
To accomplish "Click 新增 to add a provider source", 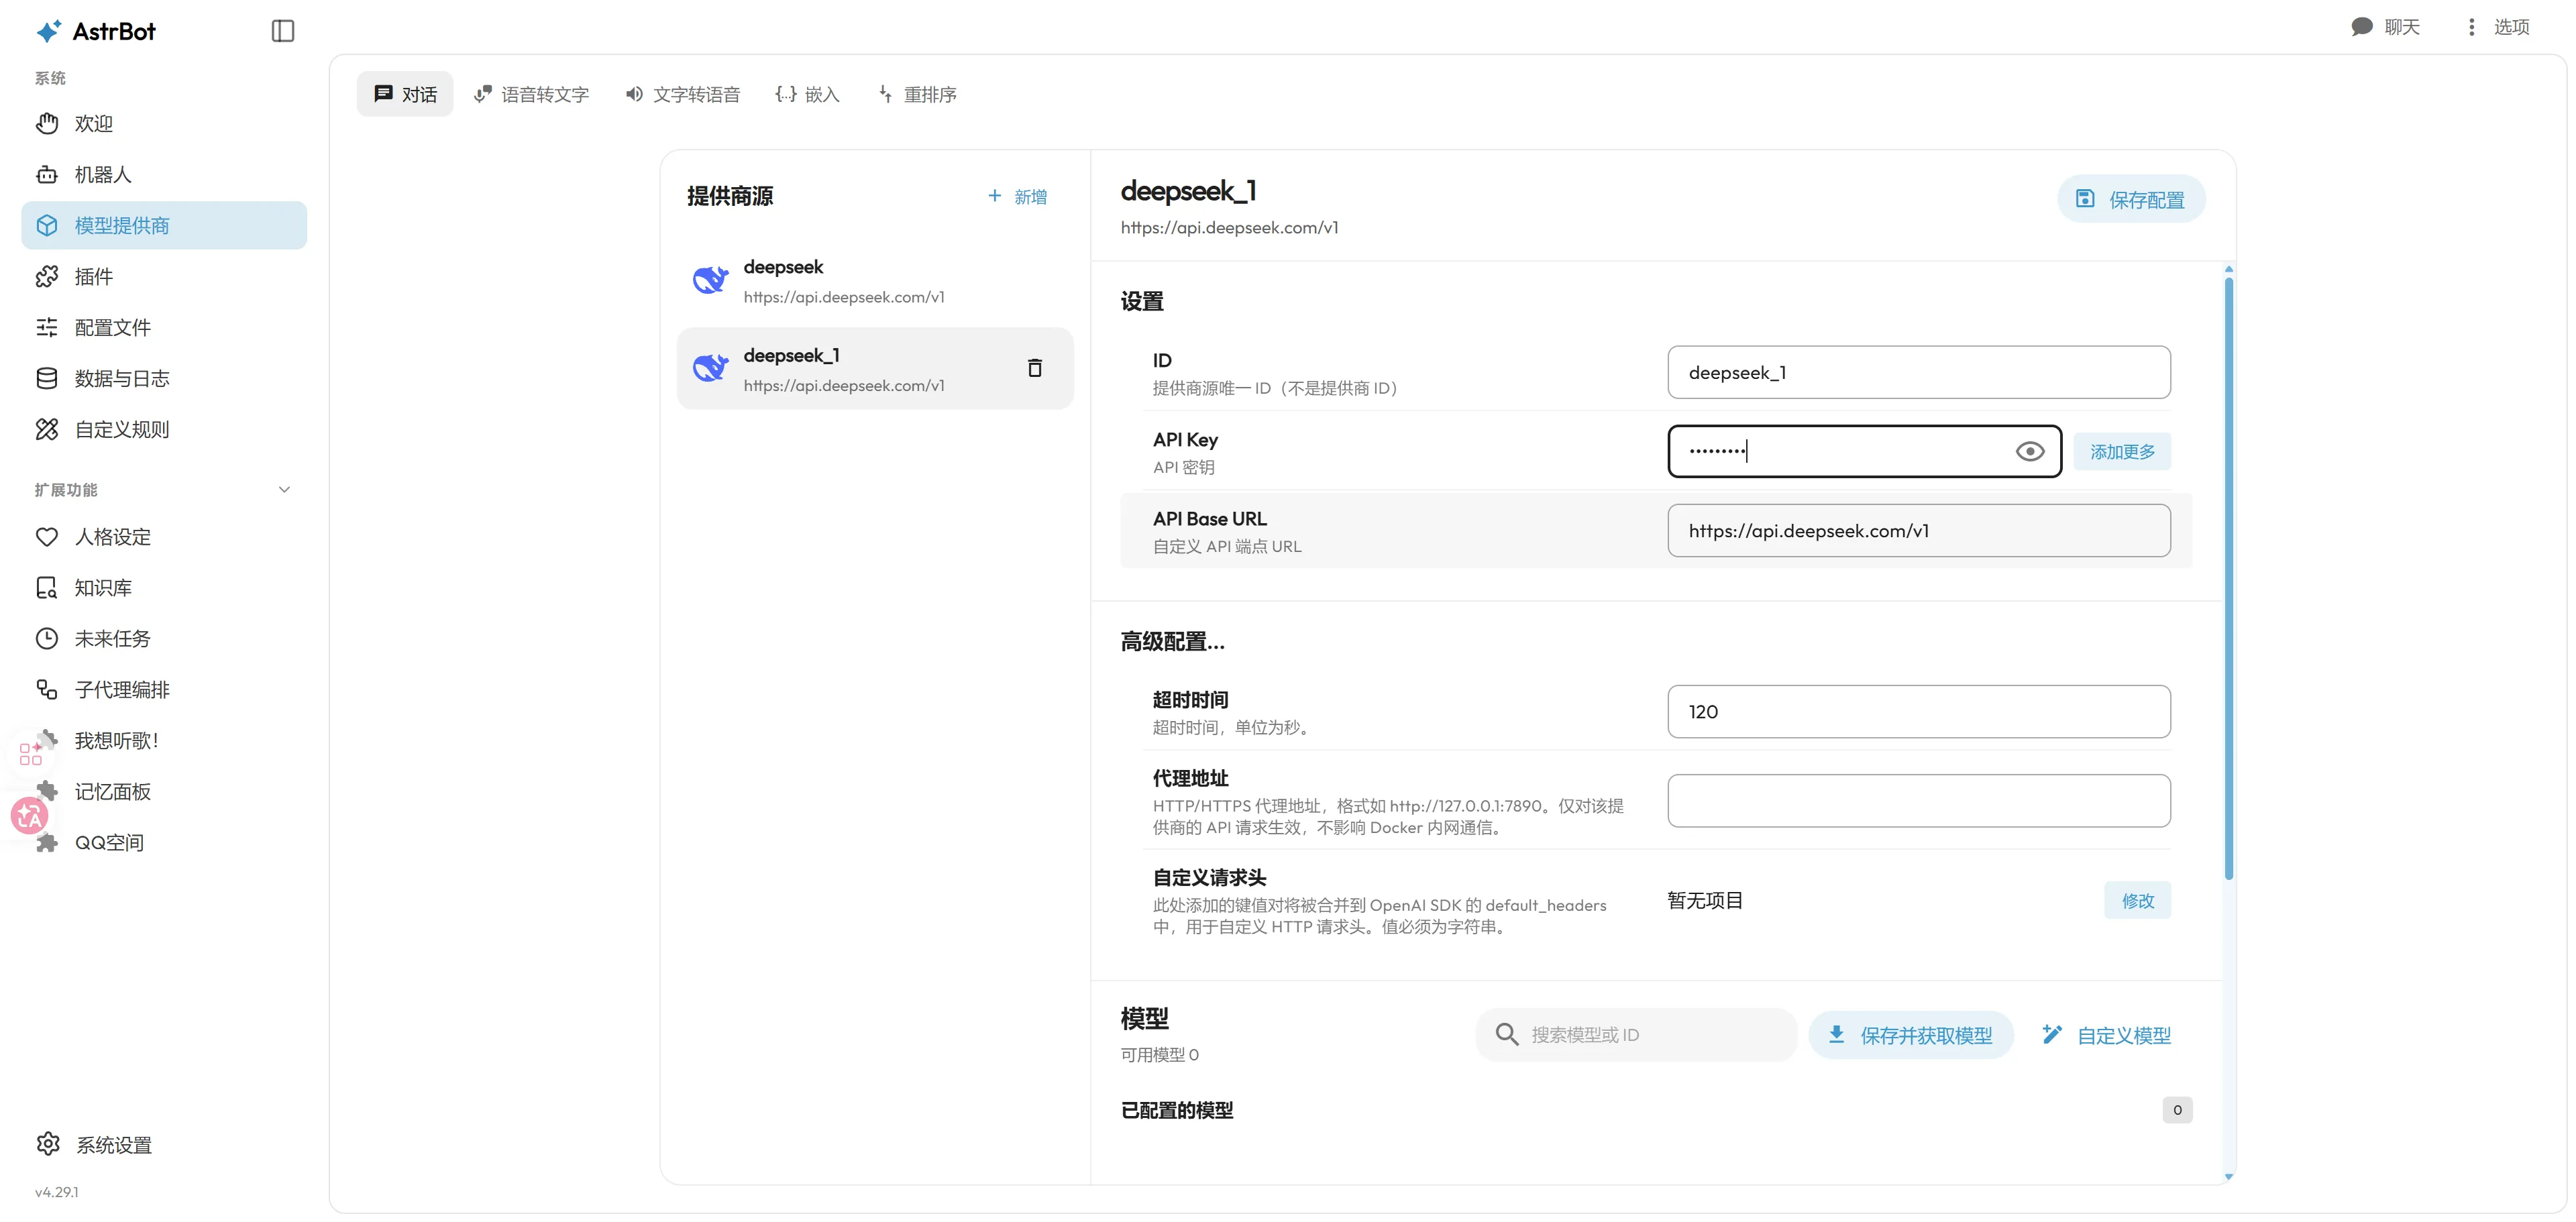I will pyautogui.click(x=1017, y=197).
